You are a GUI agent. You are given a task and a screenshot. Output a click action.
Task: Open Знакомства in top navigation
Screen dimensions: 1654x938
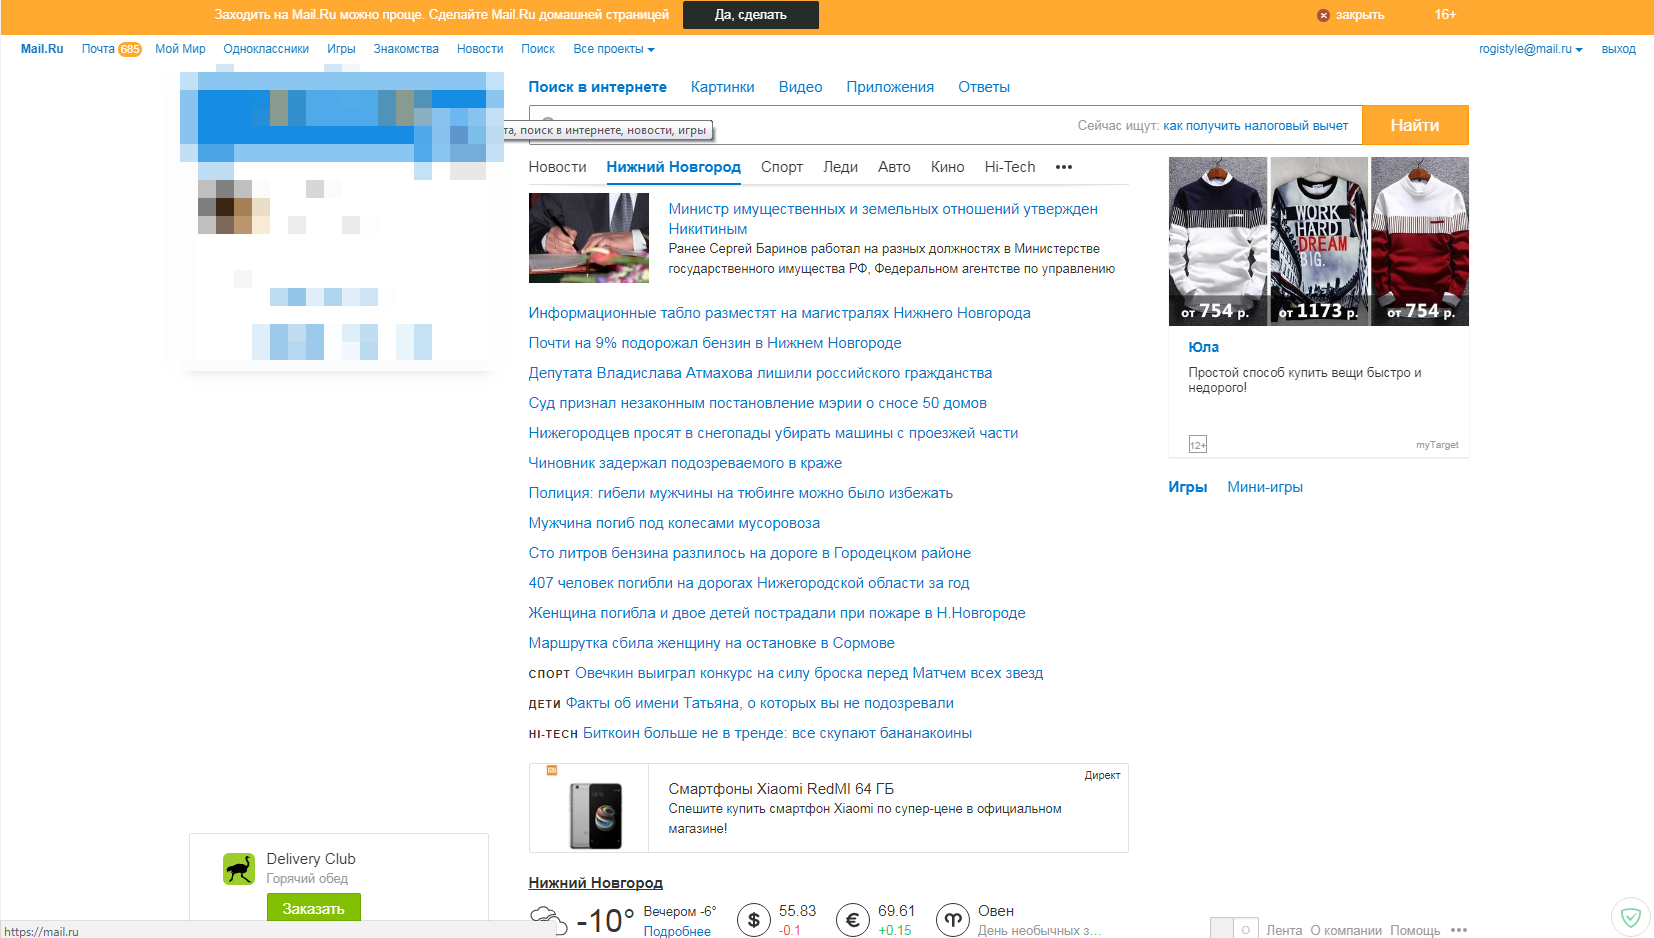406,49
